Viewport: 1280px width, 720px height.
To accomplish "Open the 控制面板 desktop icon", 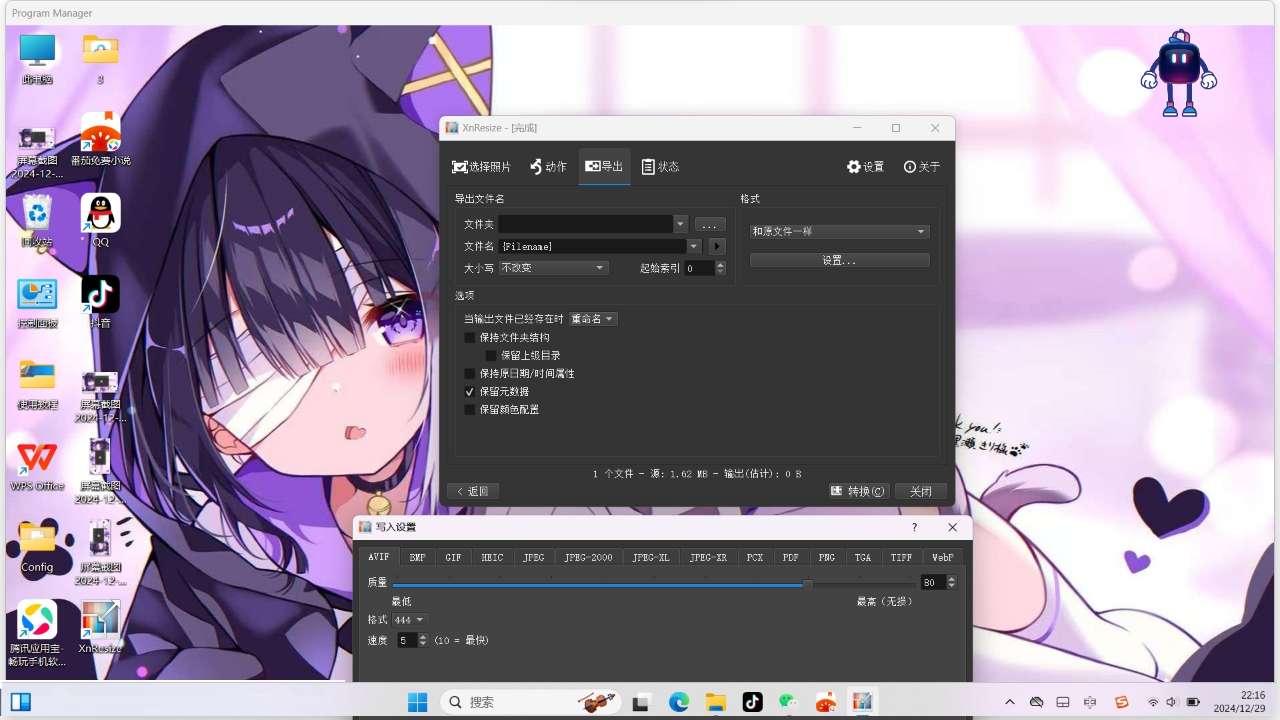I will point(38,303).
